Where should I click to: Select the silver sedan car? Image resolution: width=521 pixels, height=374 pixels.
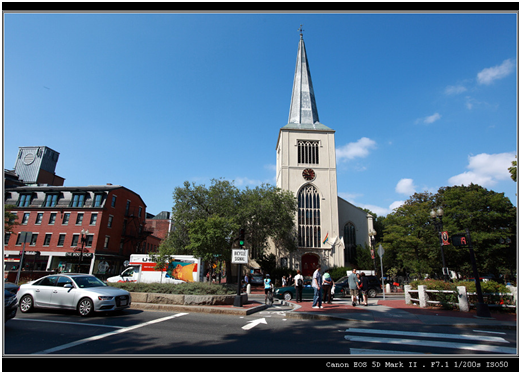point(73,294)
